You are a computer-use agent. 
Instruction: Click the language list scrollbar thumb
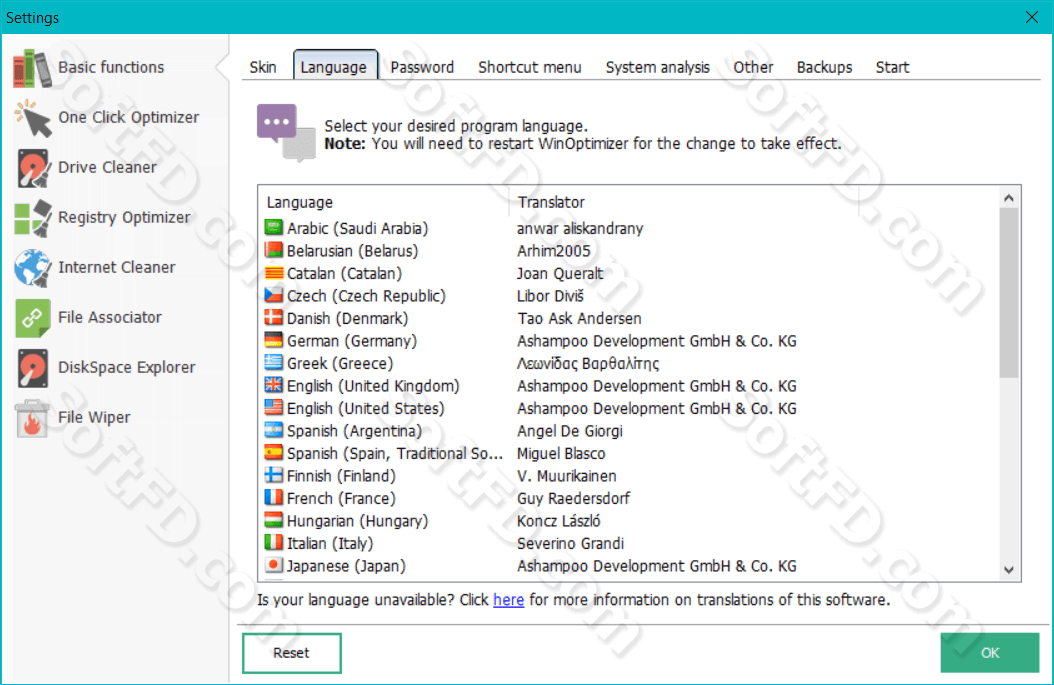point(1008,293)
